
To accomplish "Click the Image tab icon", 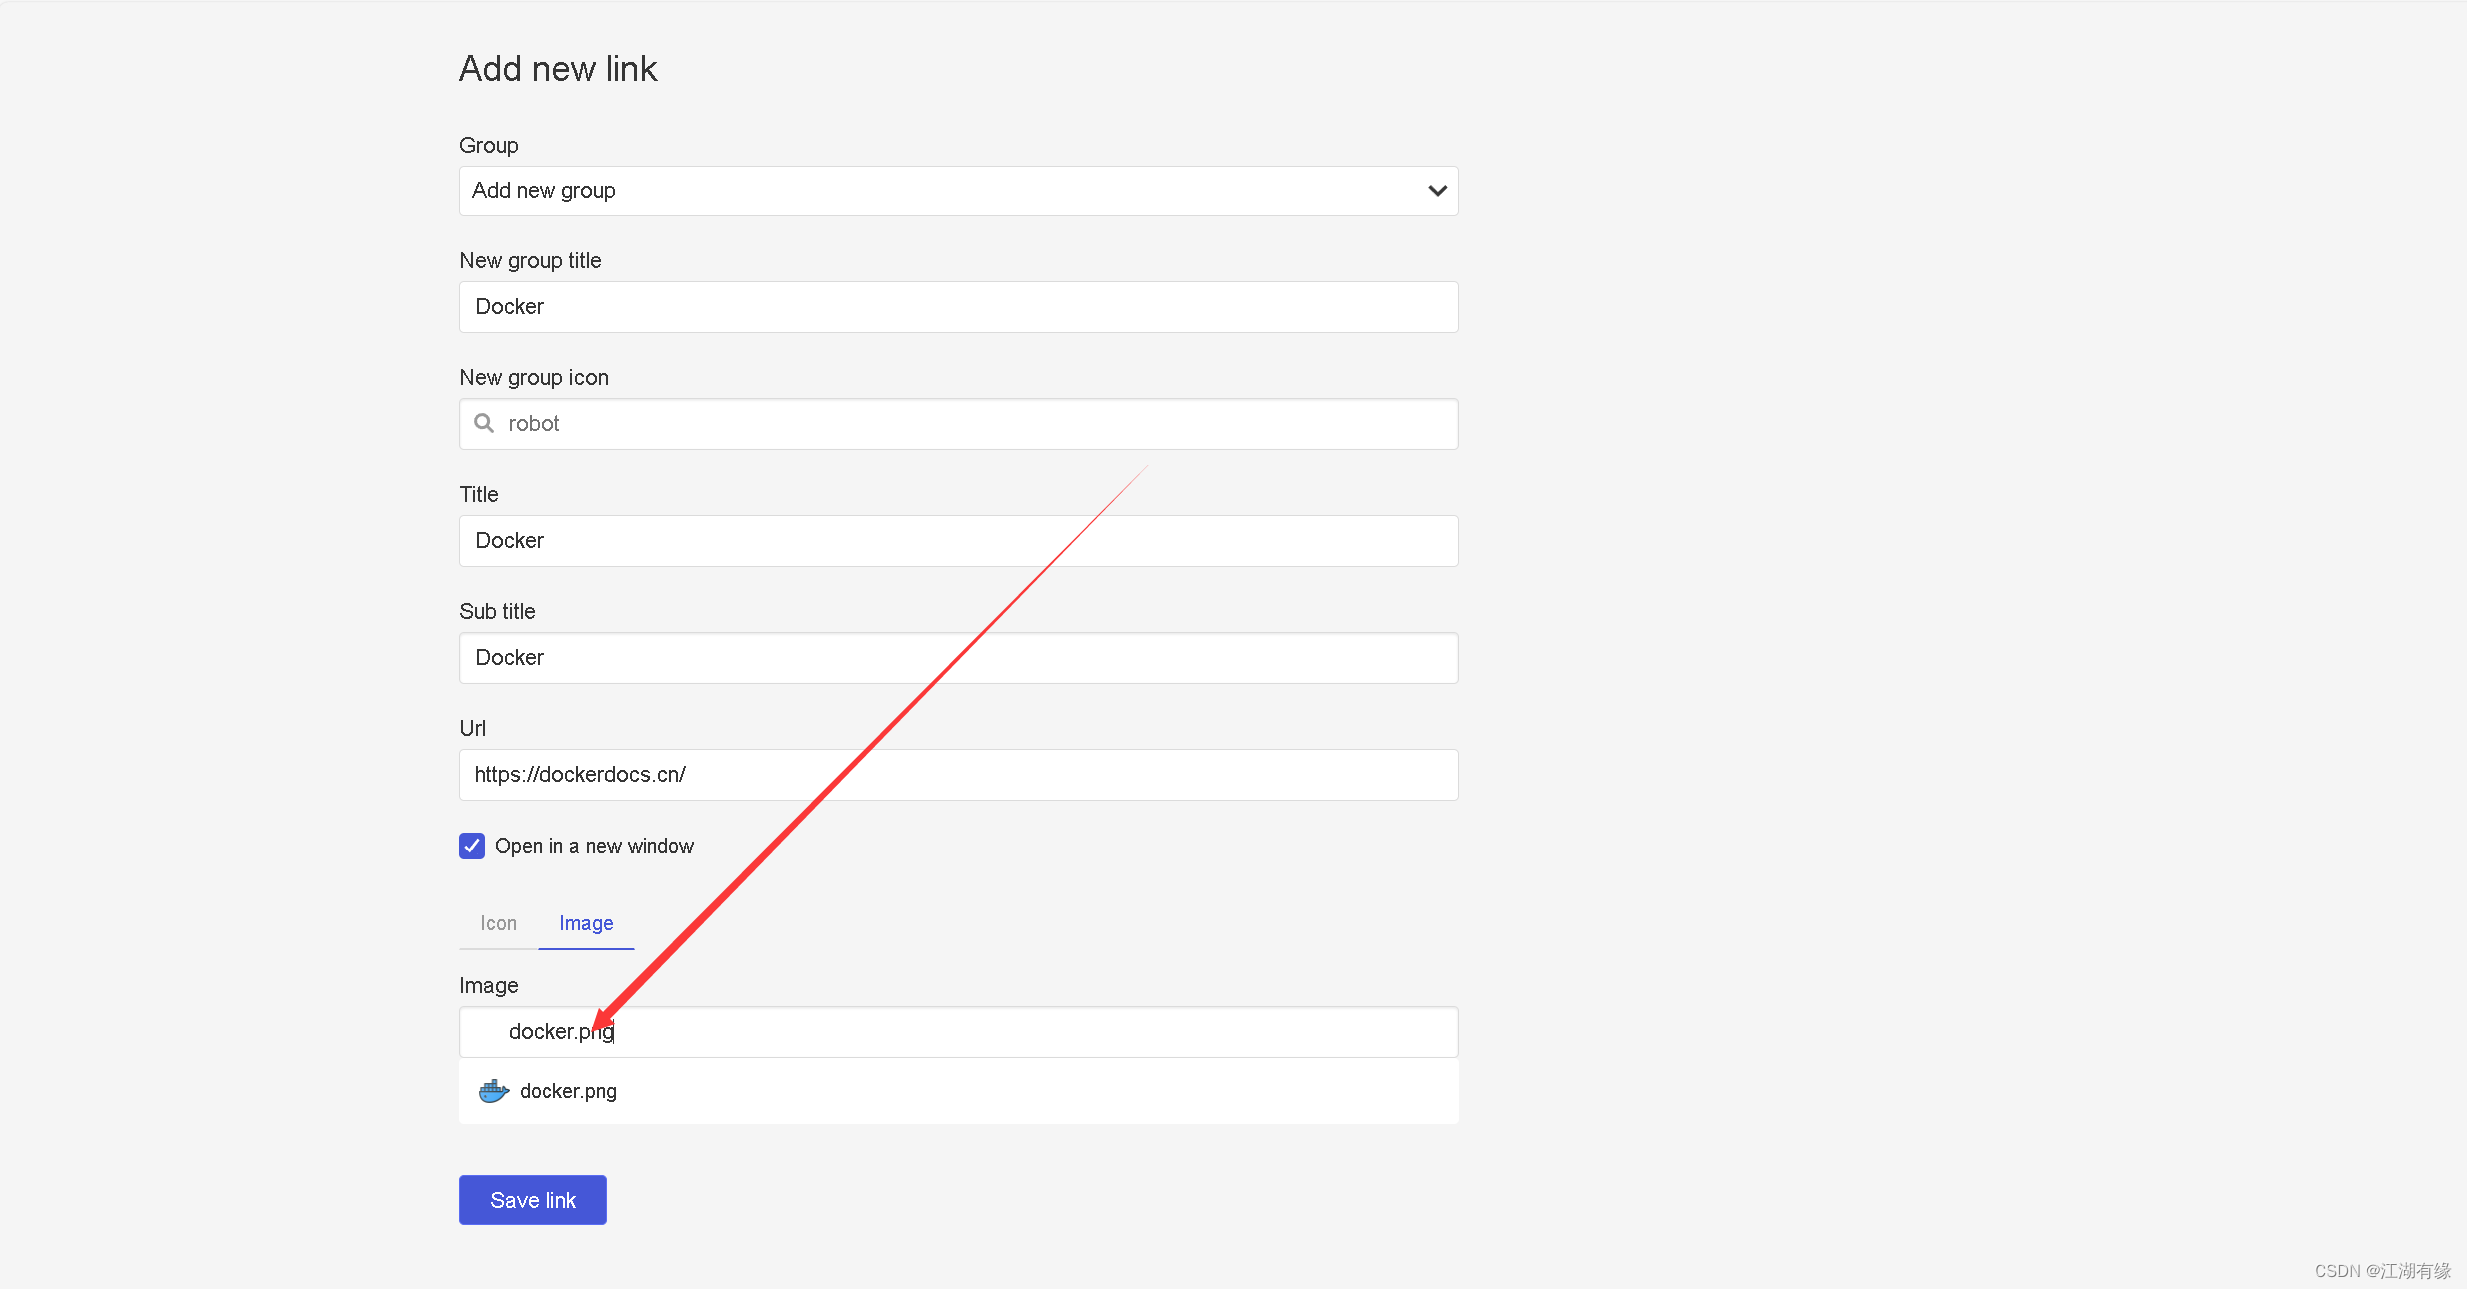I will (x=584, y=922).
